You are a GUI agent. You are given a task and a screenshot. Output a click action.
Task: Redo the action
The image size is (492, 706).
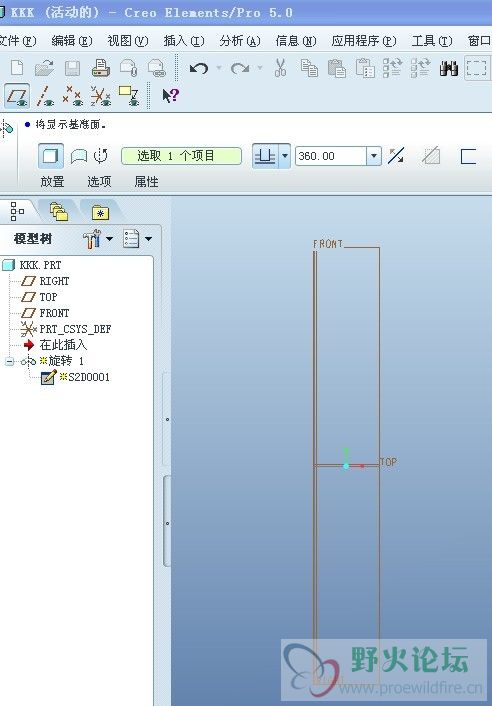tap(240, 68)
